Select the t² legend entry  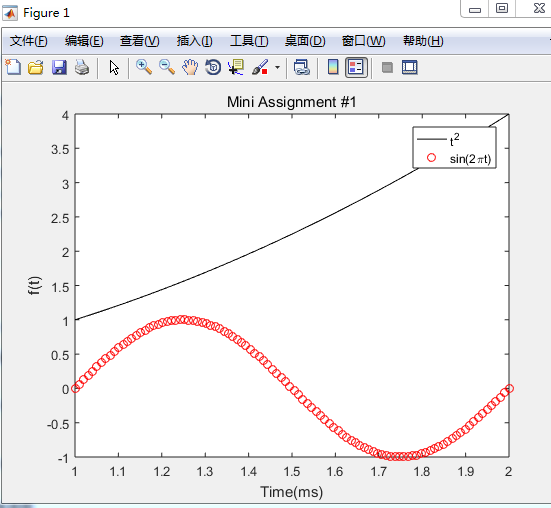[454, 140]
